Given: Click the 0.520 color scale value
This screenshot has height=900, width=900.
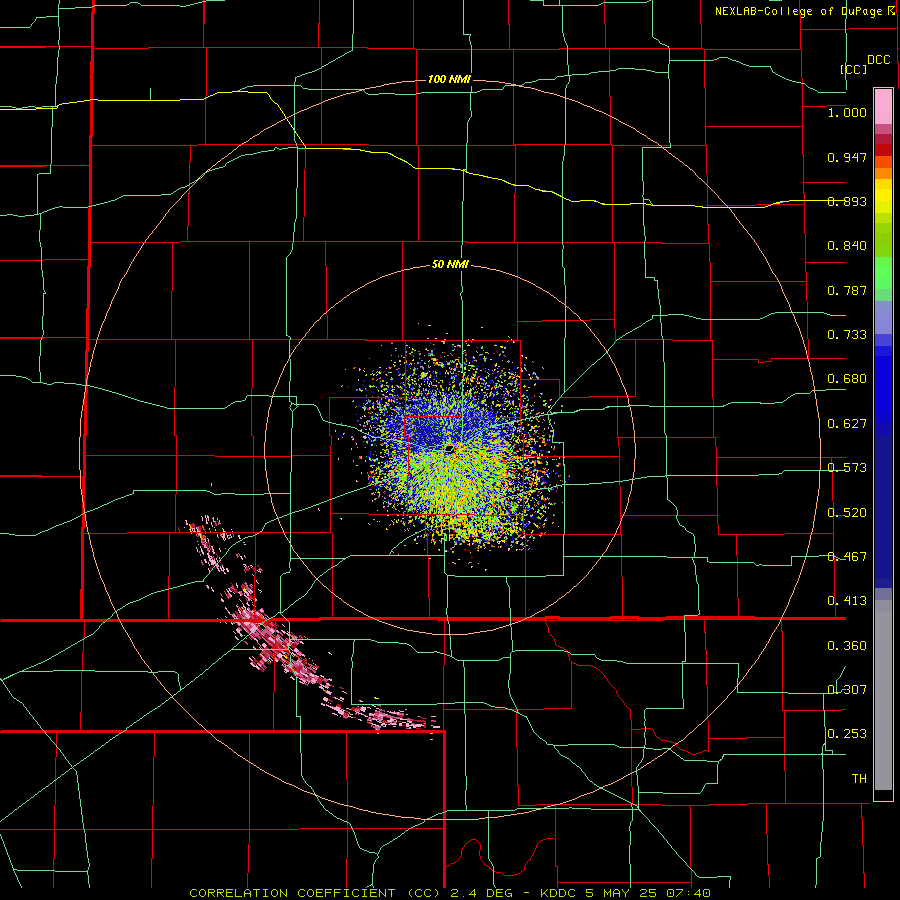Looking at the screenshot, I should [x=847, y=513].
